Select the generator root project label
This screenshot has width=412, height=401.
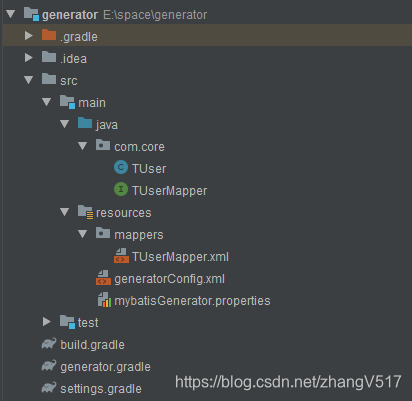point(70,15)
